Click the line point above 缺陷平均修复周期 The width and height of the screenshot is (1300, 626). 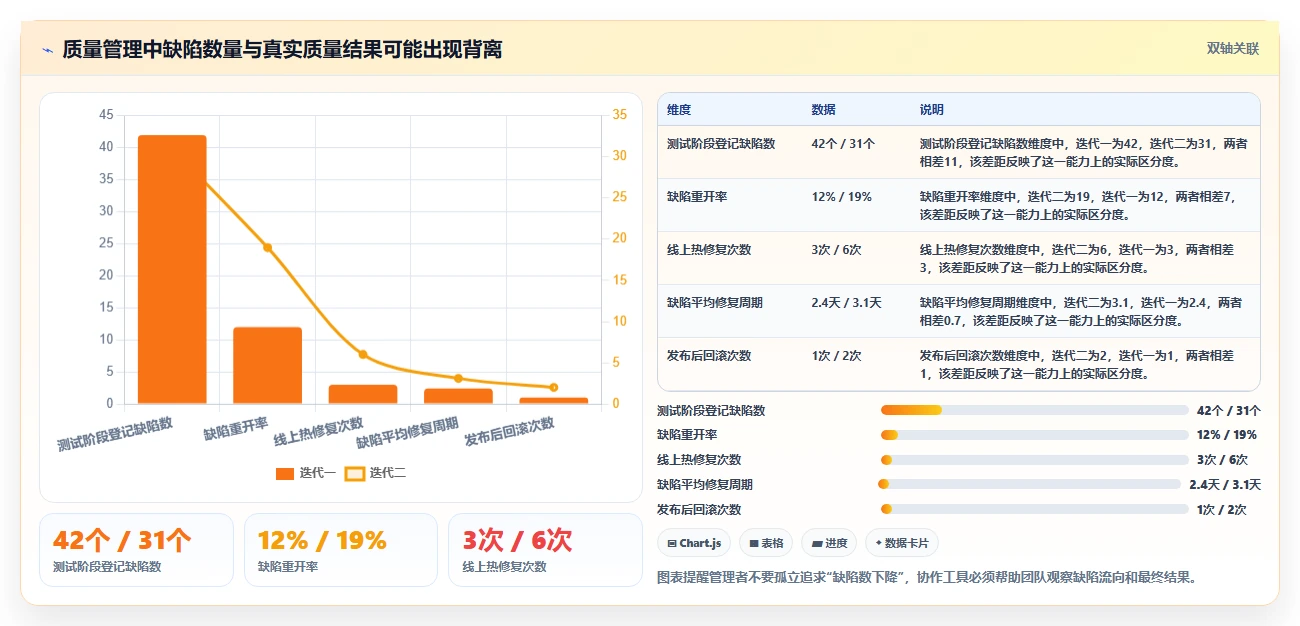[x=458, y=378]
